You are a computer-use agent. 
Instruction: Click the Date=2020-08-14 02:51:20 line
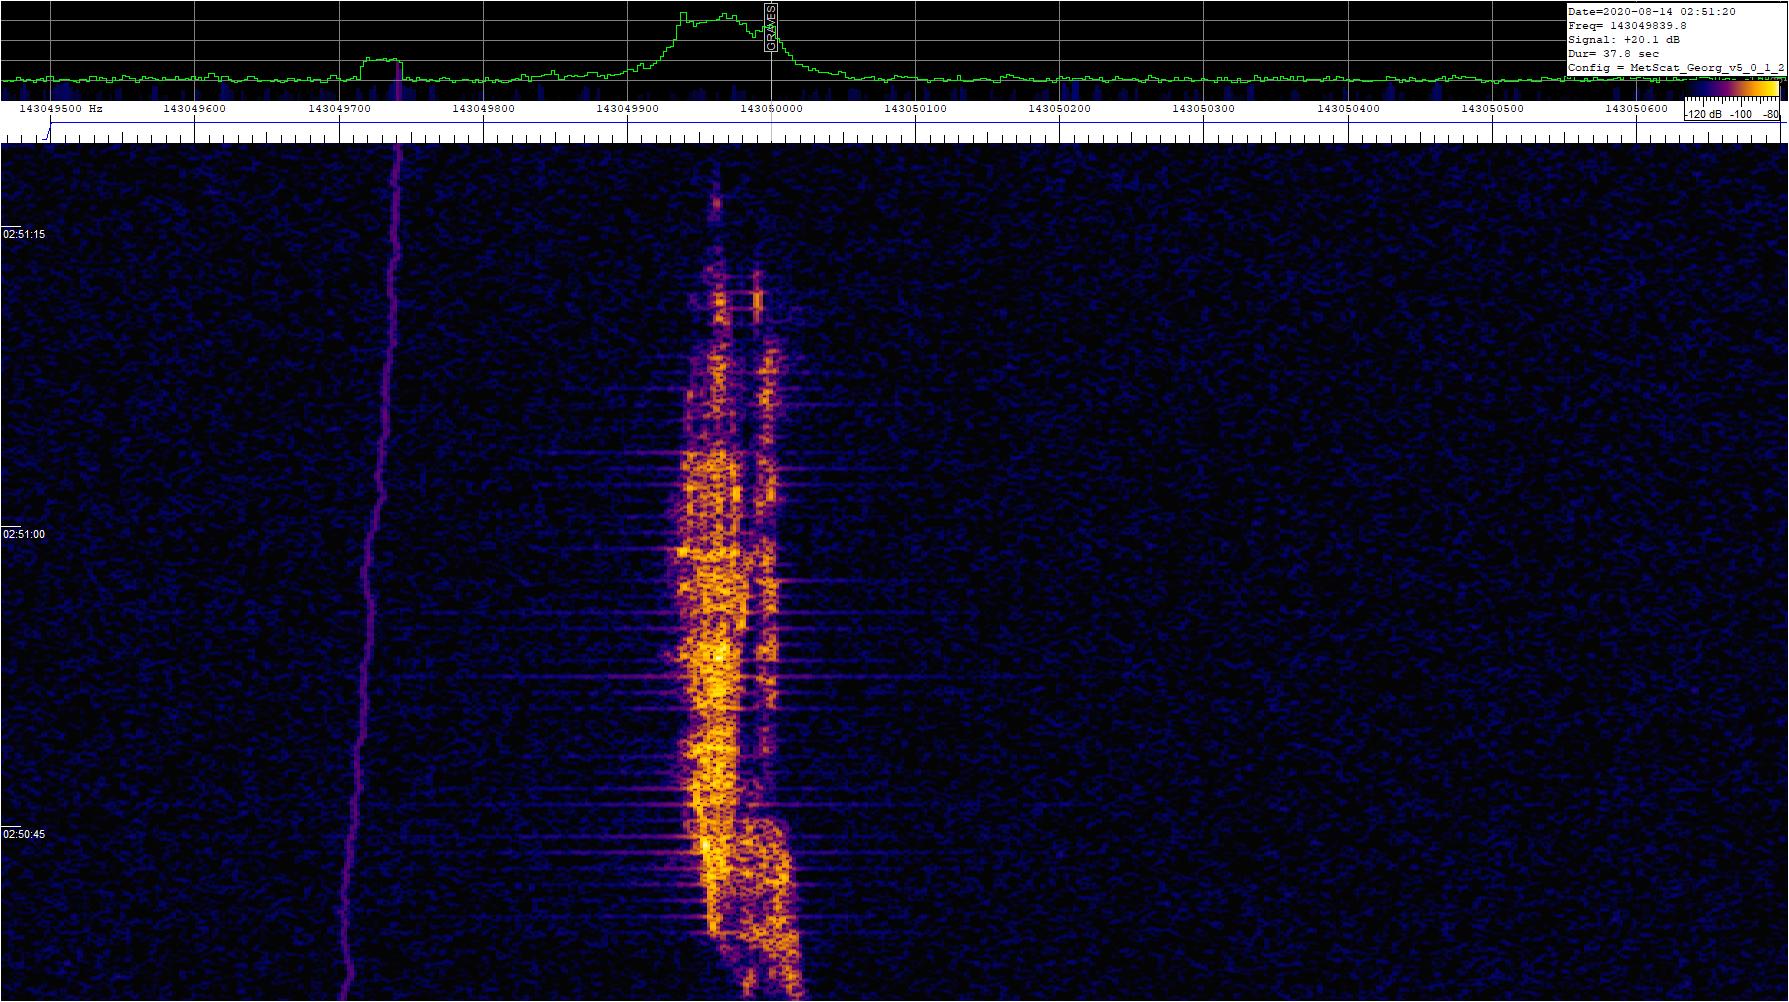tap(1652, 12)
